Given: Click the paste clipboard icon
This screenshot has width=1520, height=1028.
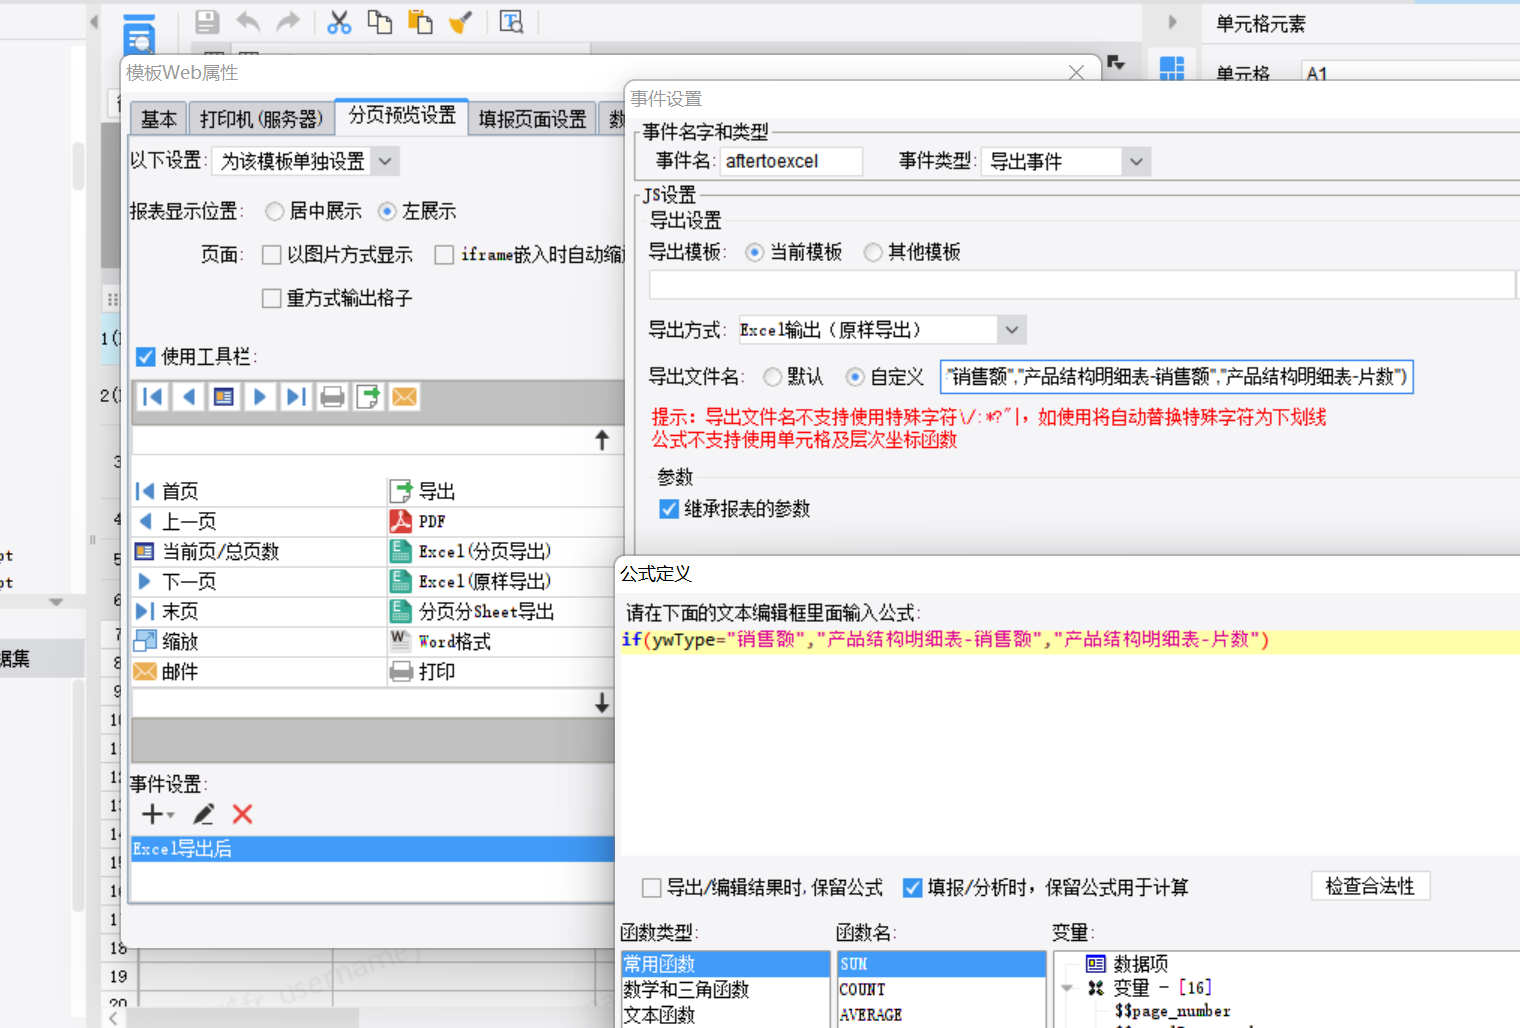Looking at the screenshot, I should tap(420, 22).
